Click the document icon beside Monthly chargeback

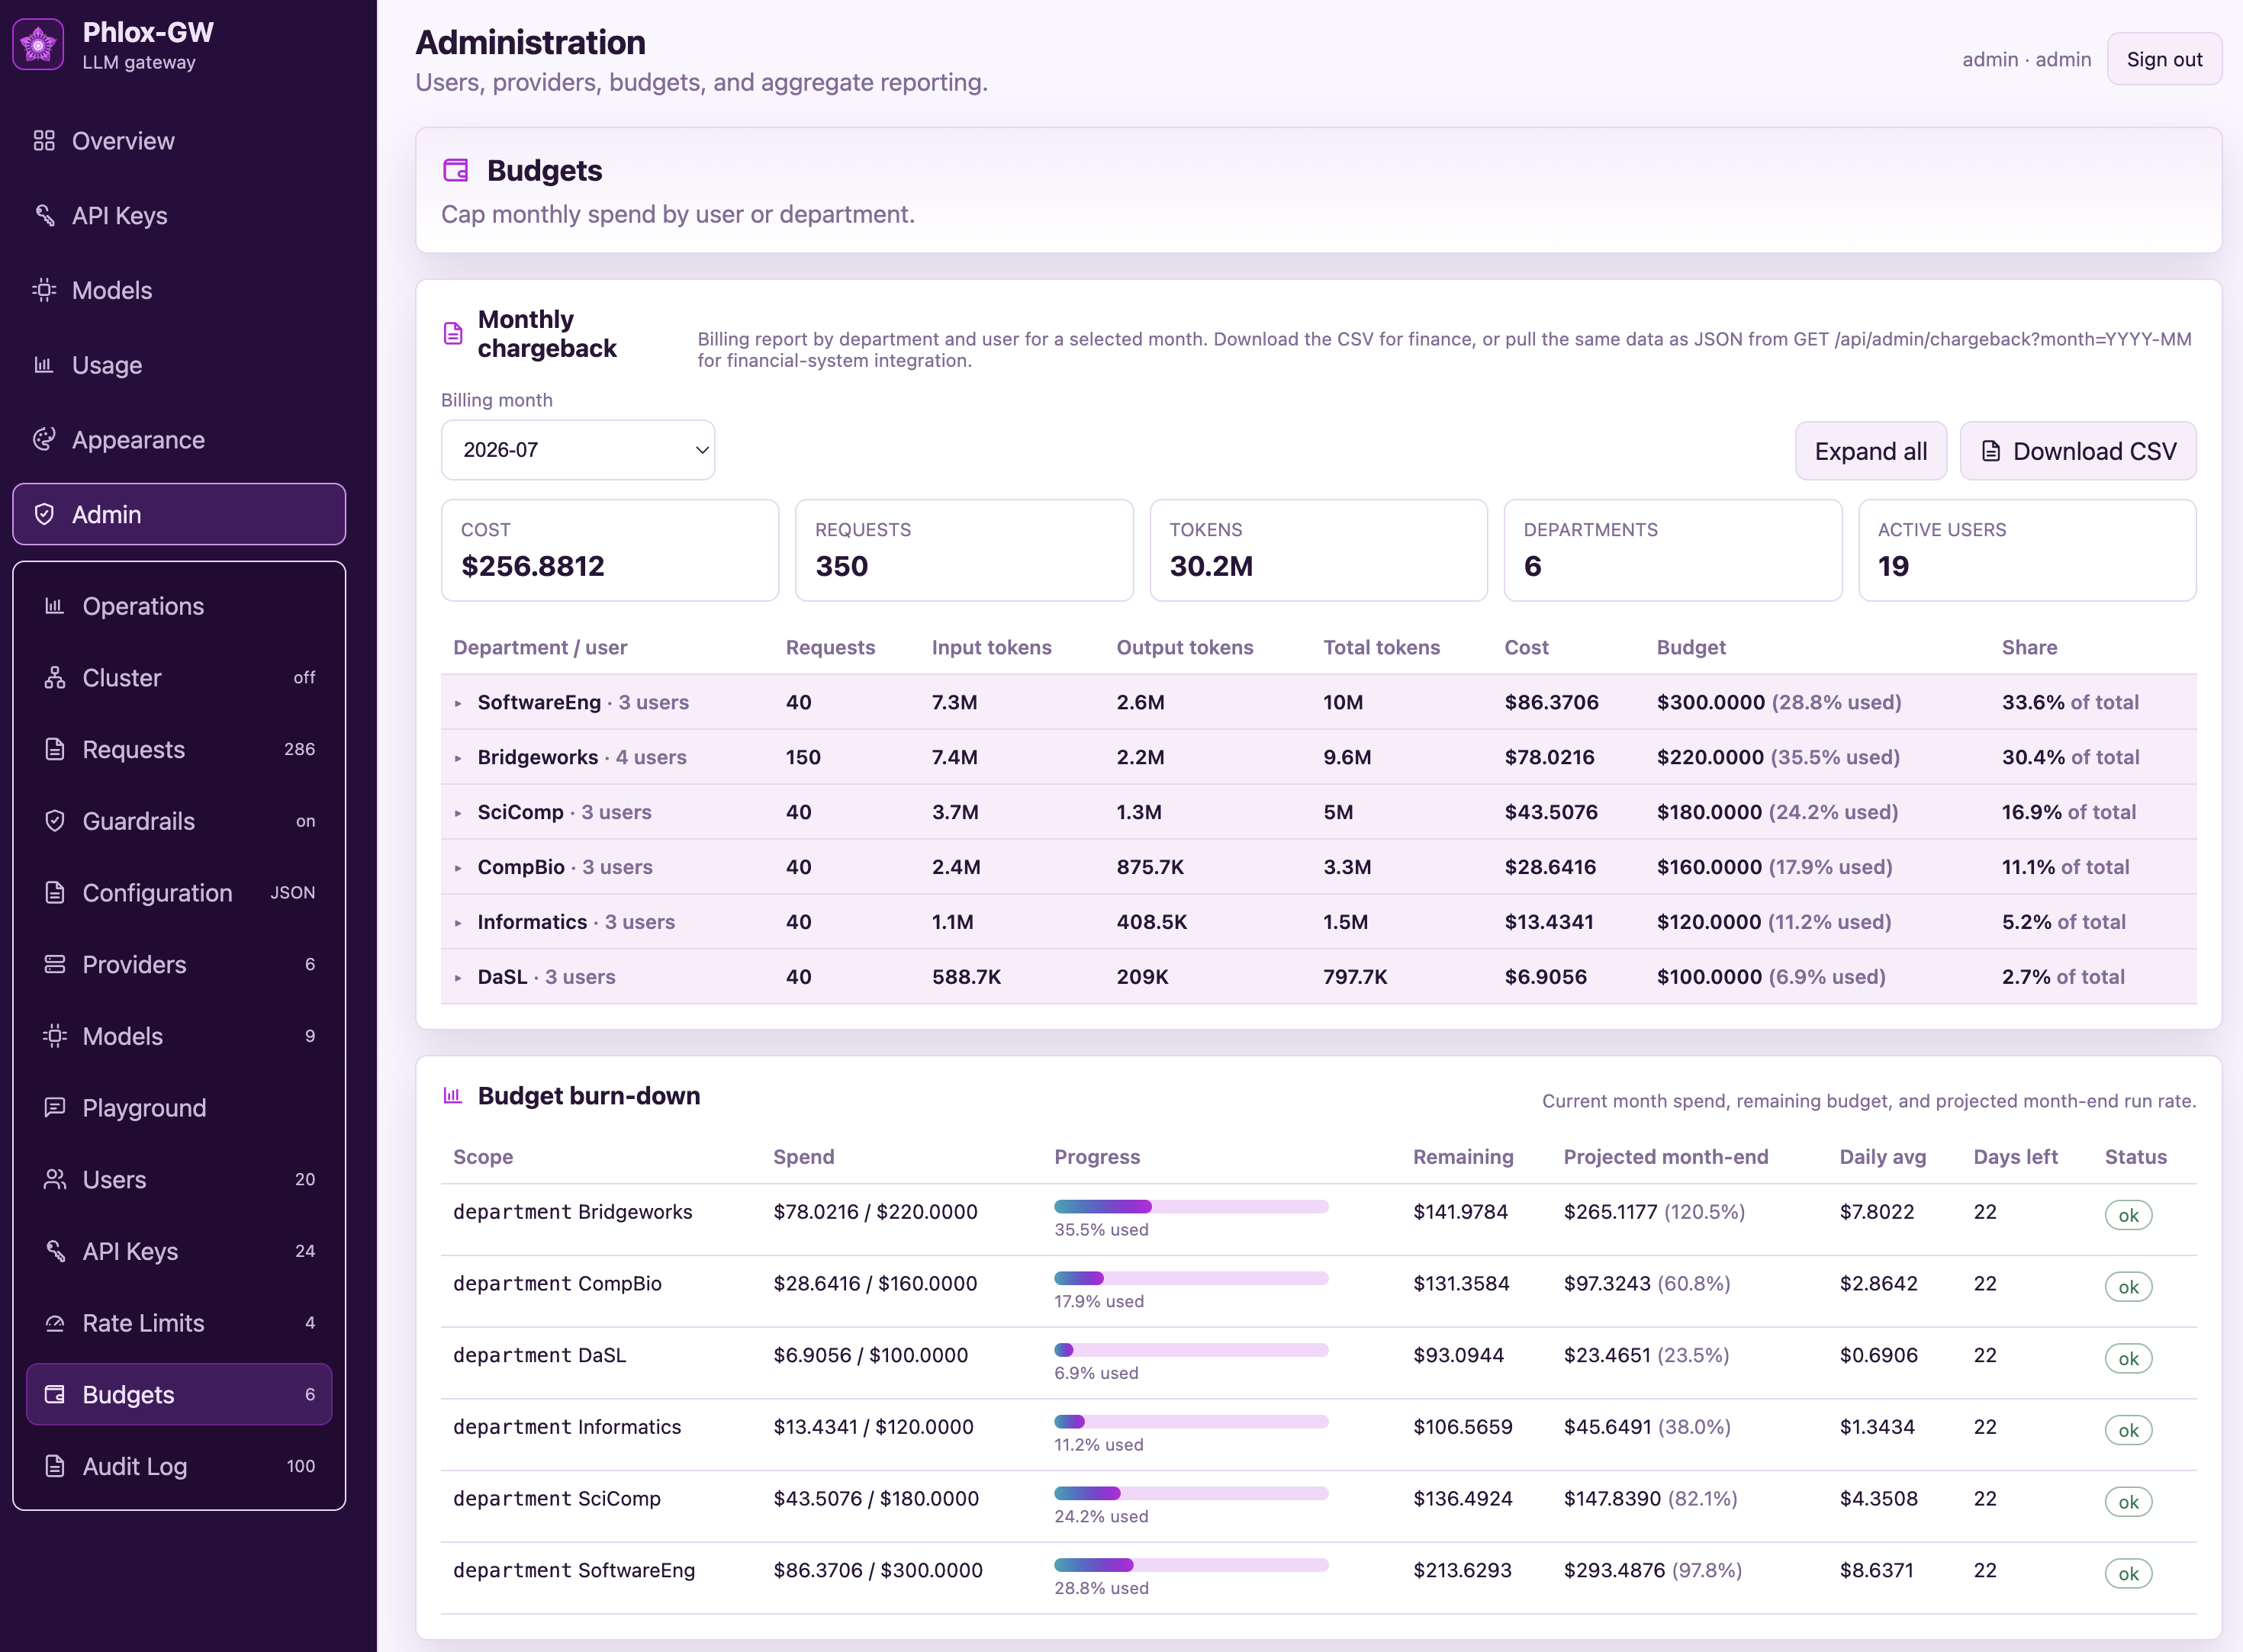(453, 333)
